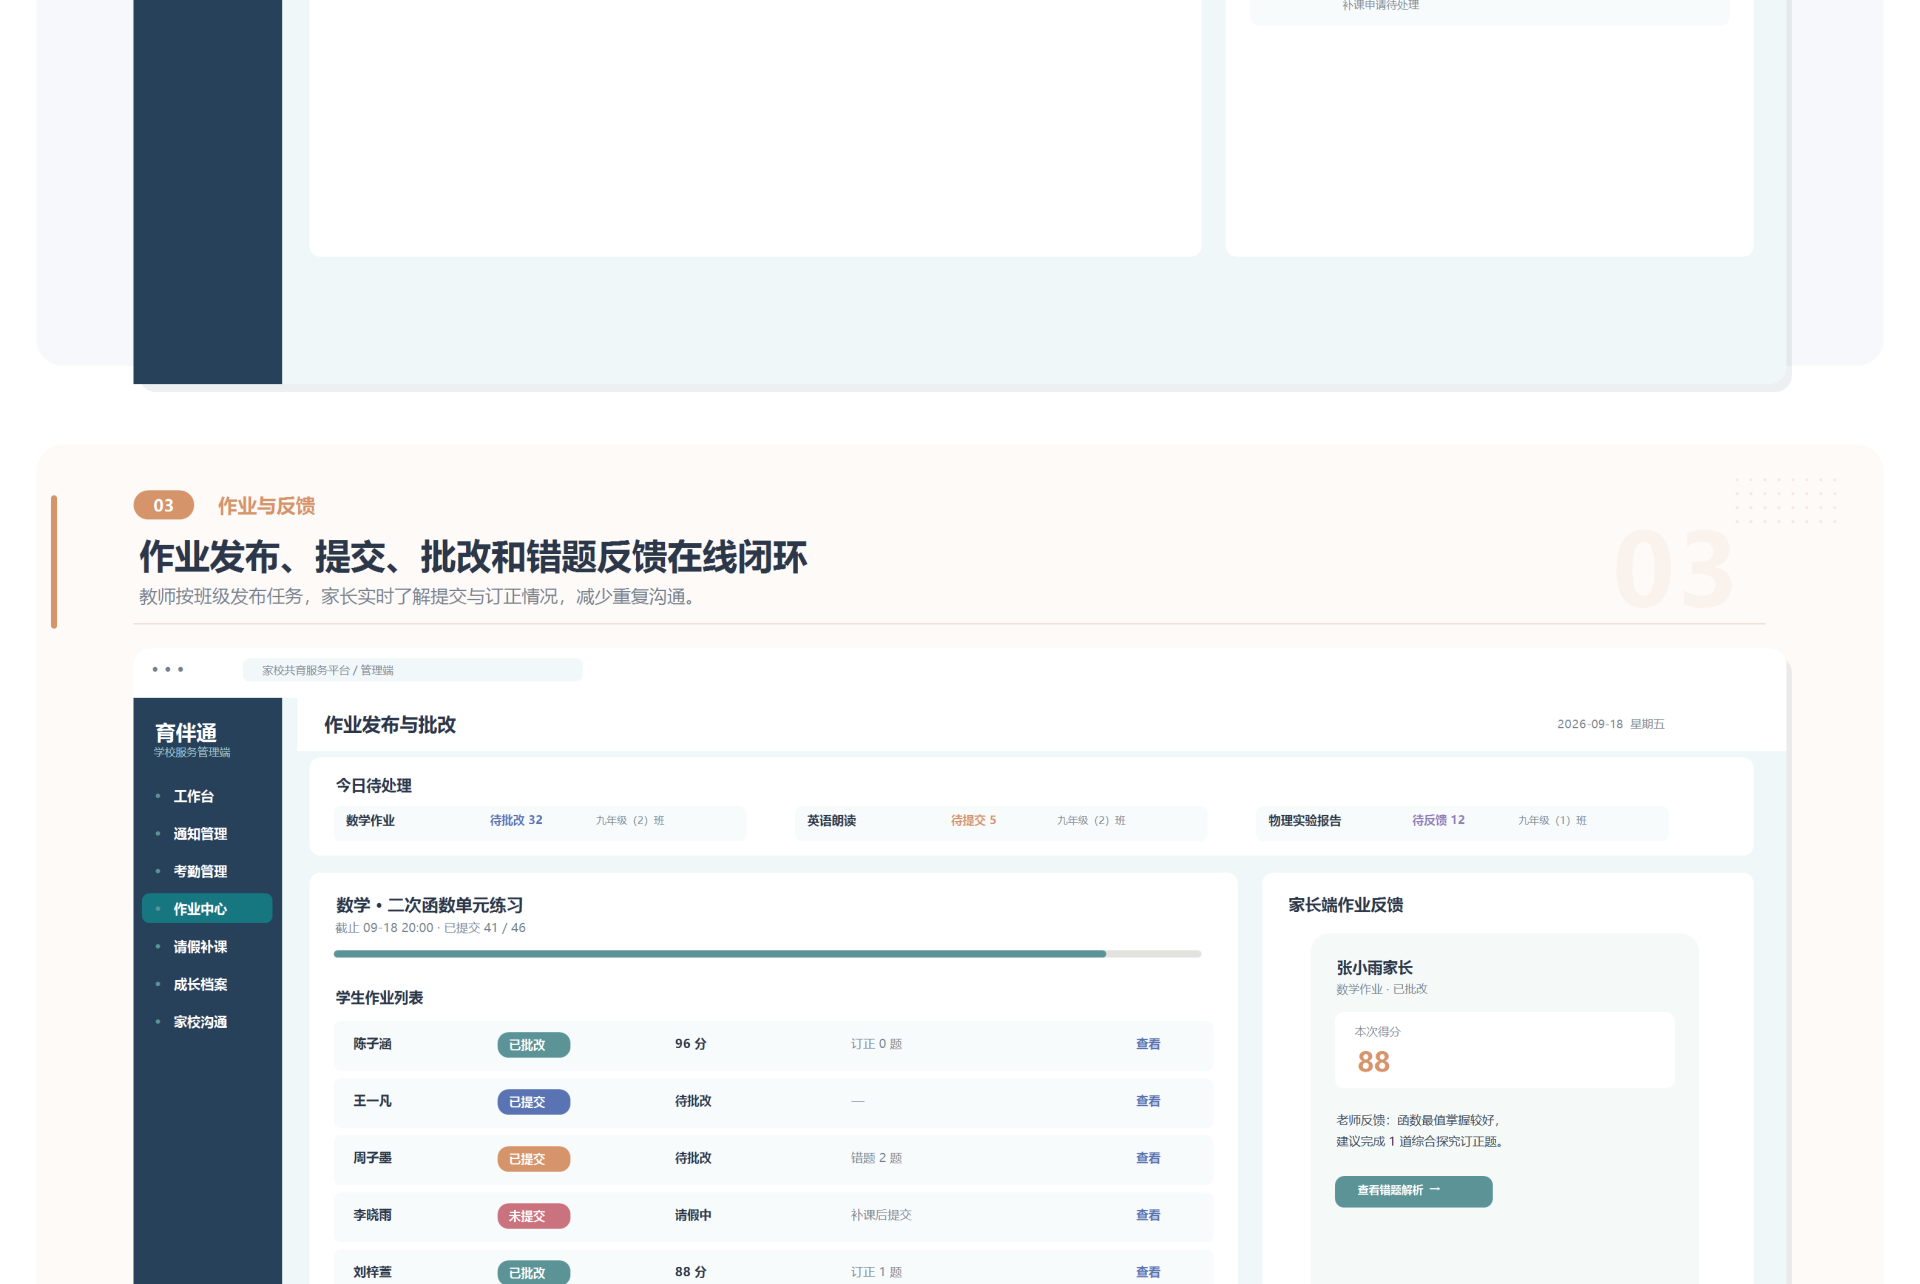Open the active 作业中心 menu item
The image size is (1920, 1284).
[207, 909]
